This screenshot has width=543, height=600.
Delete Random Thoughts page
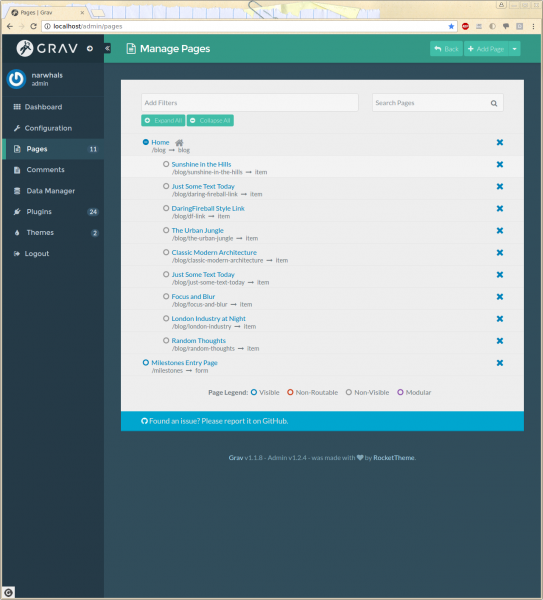(500, 341)
